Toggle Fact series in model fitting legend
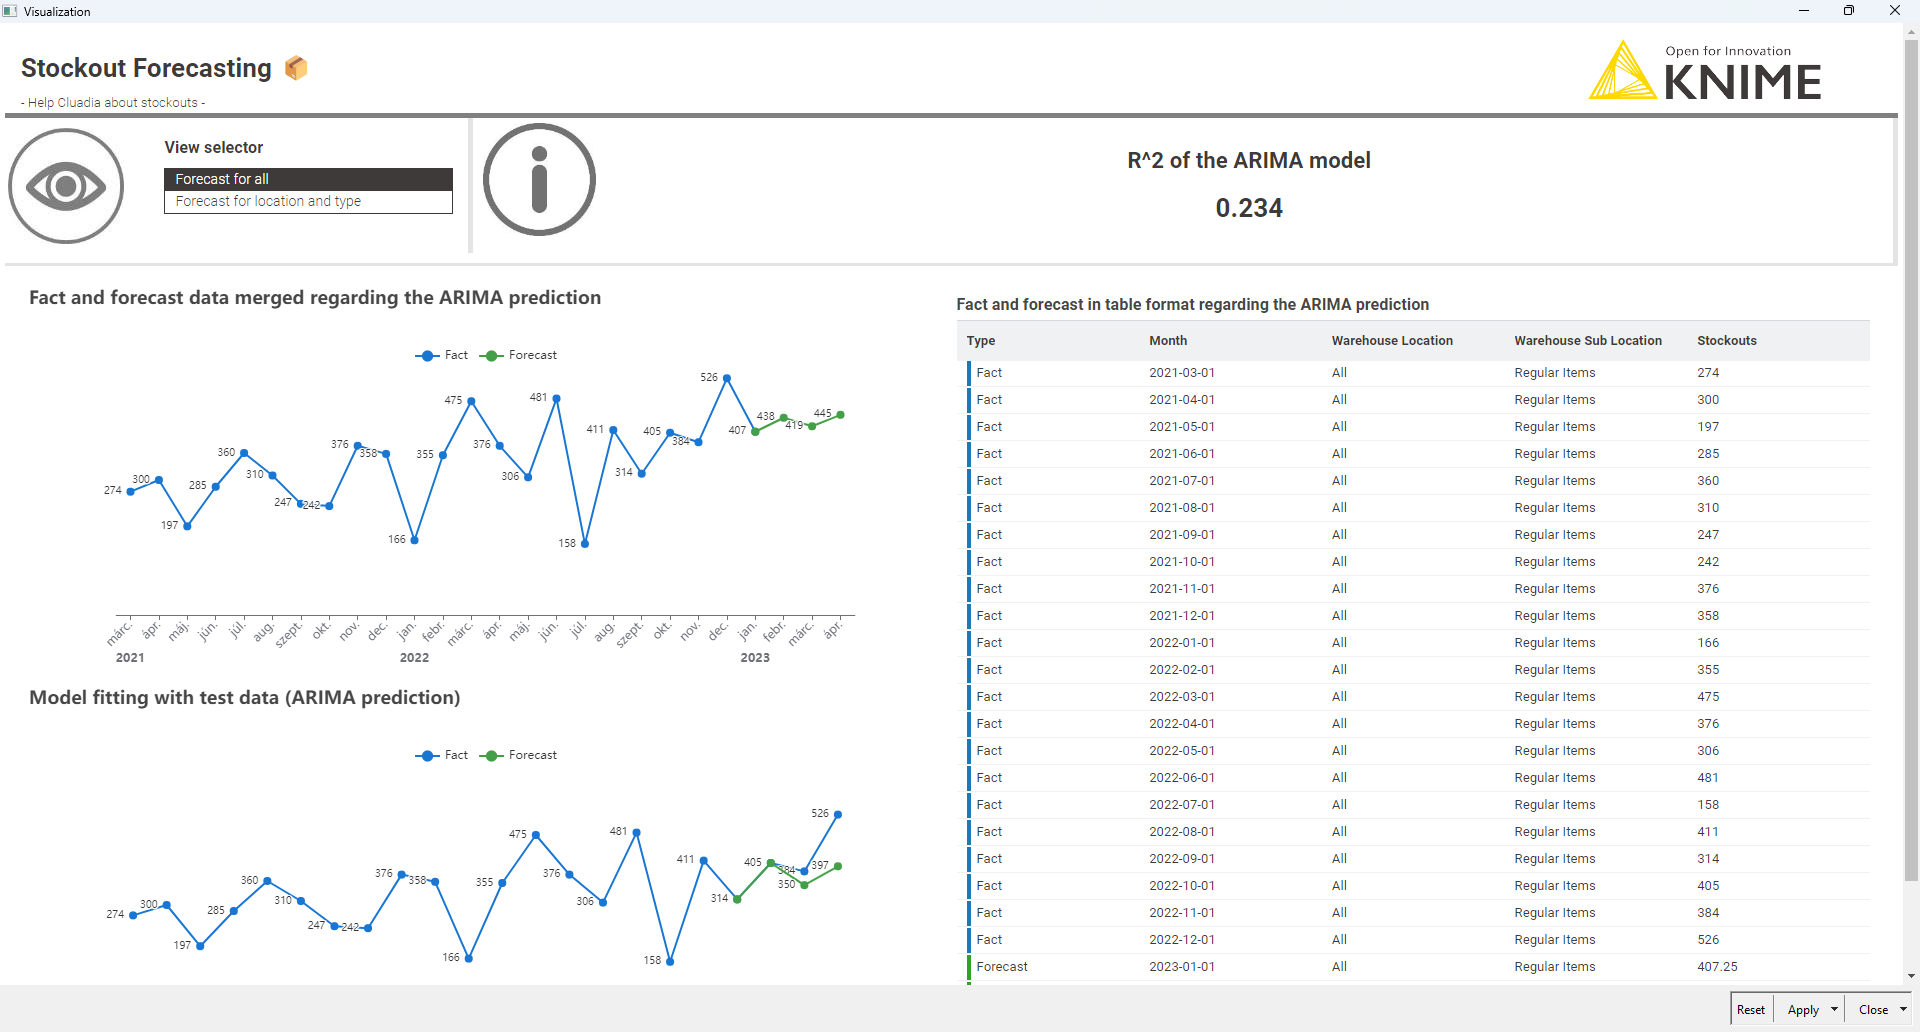The height and width of the screenshot is (1032, 1920). 442,755
